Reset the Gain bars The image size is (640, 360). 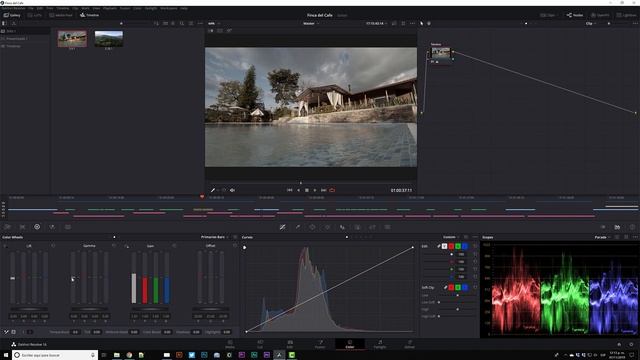tap(174, 246)
